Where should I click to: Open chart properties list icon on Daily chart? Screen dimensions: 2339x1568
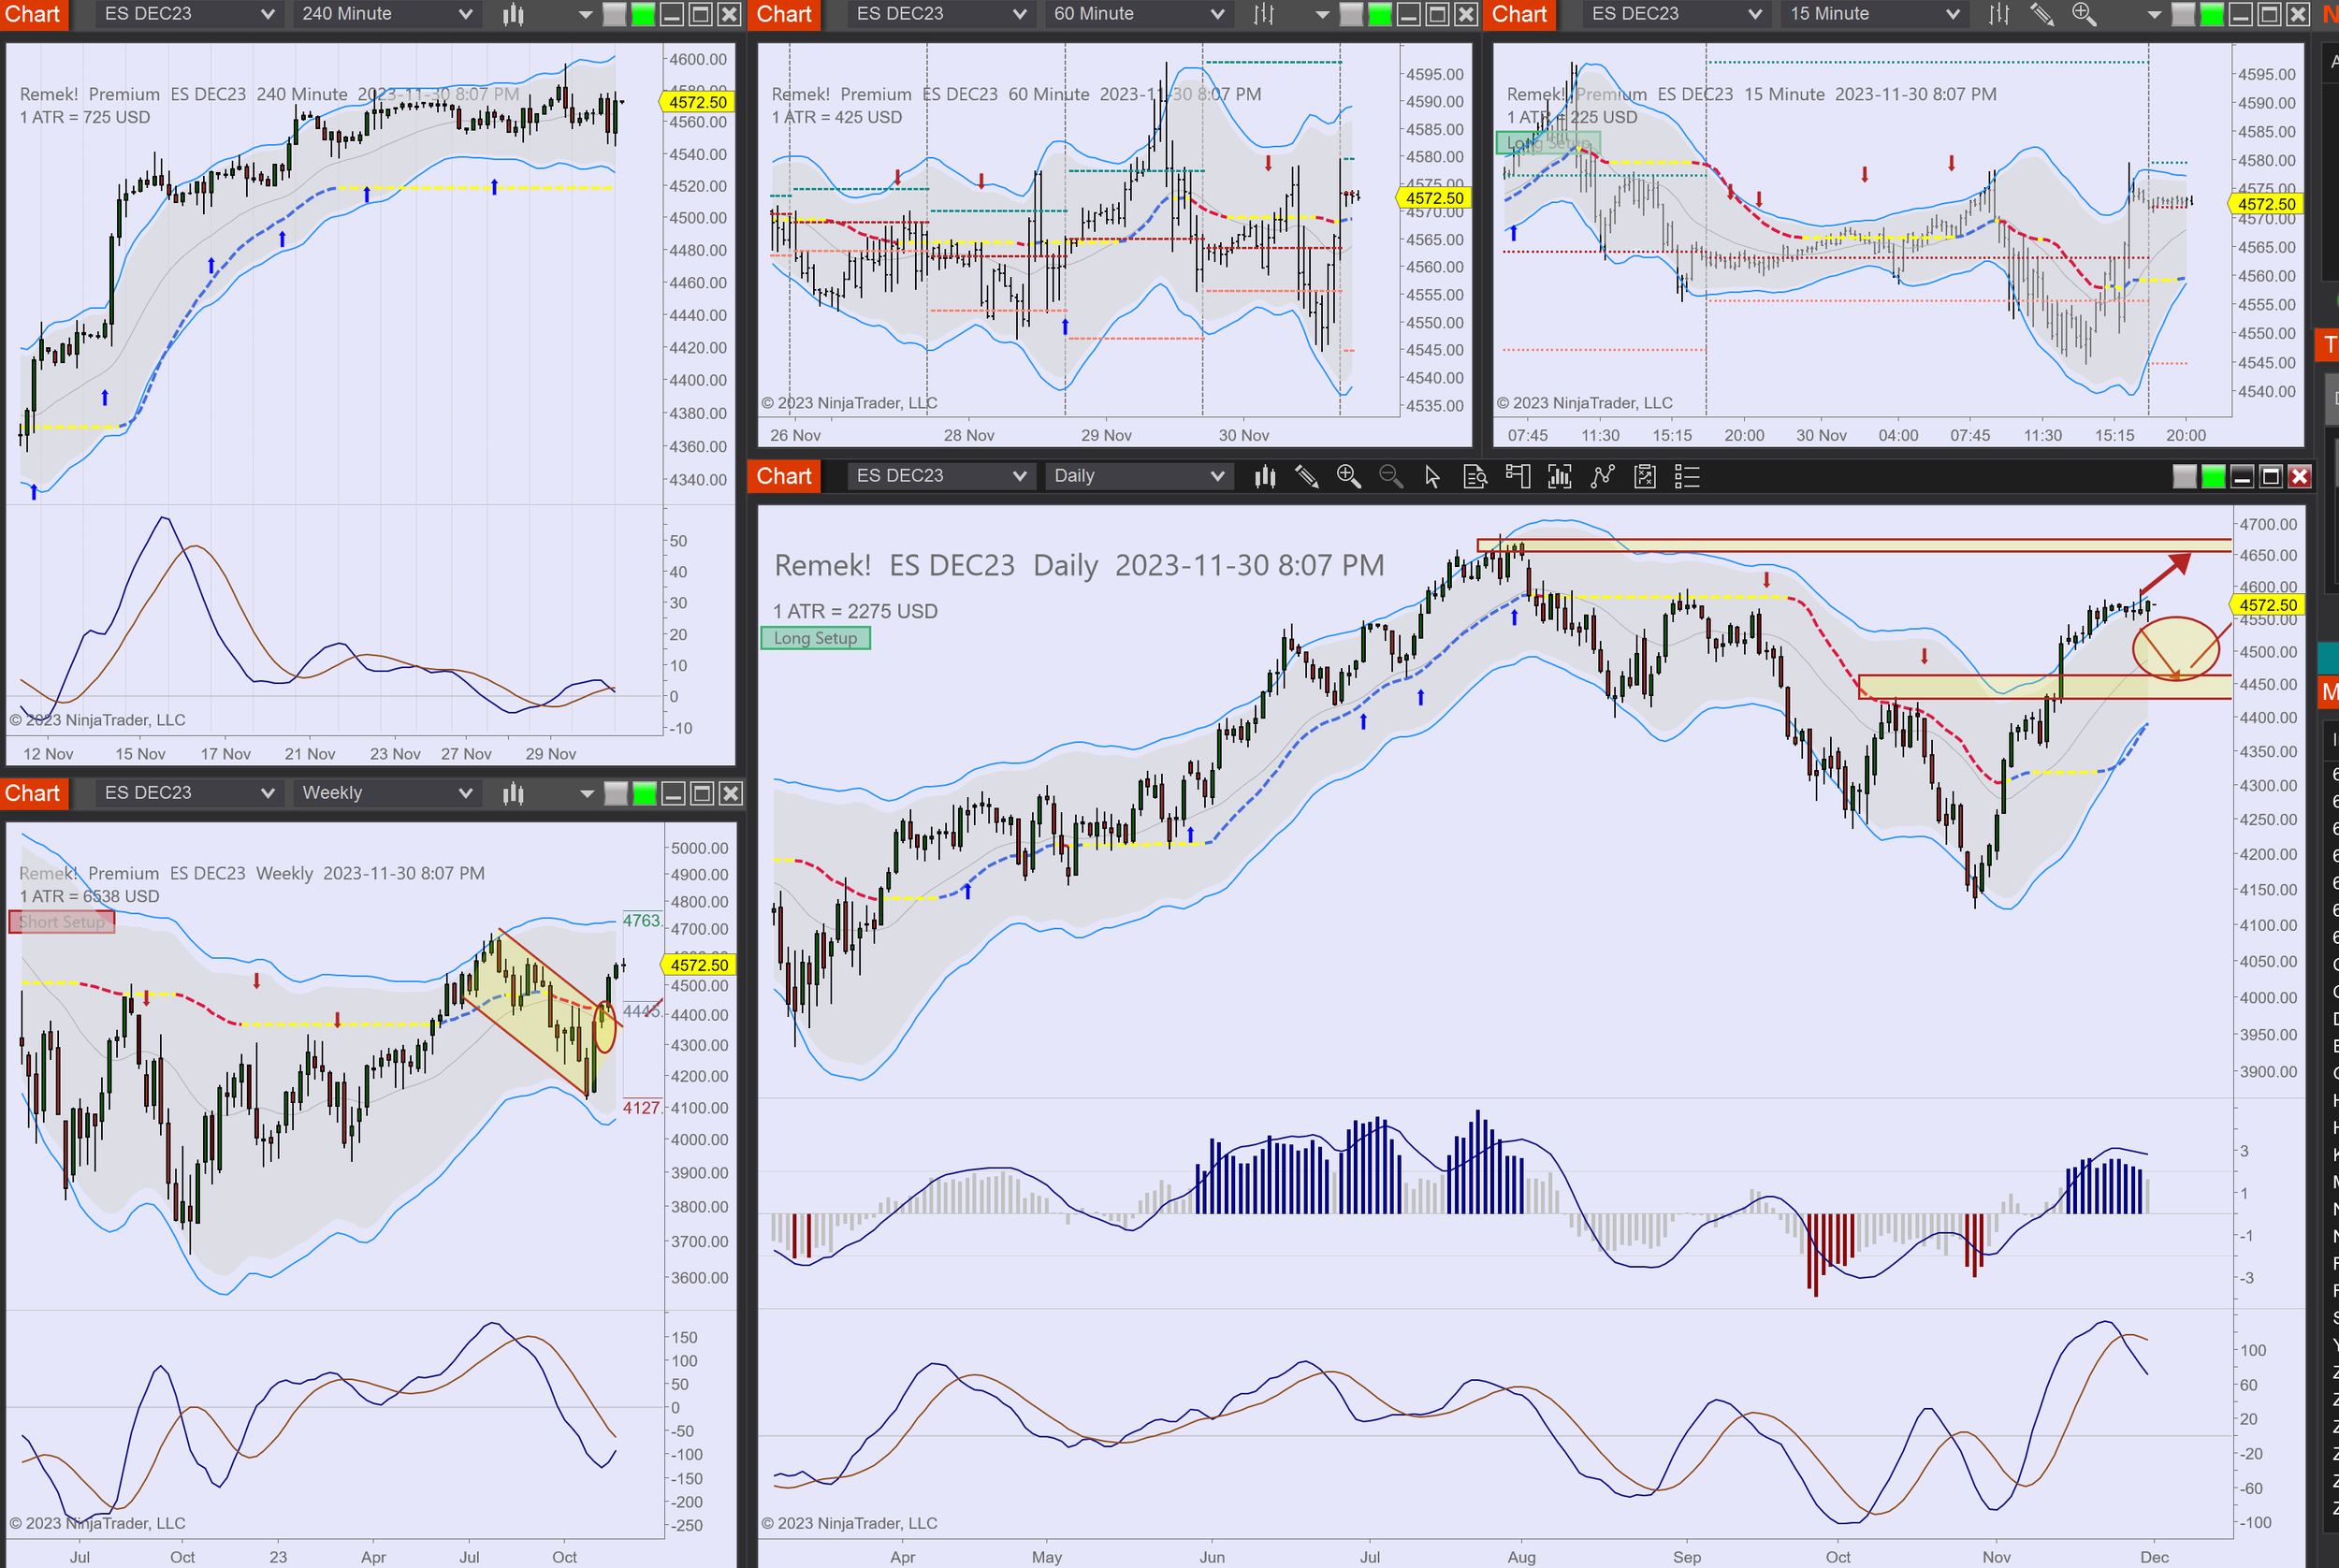click(x=1687, y=477)
